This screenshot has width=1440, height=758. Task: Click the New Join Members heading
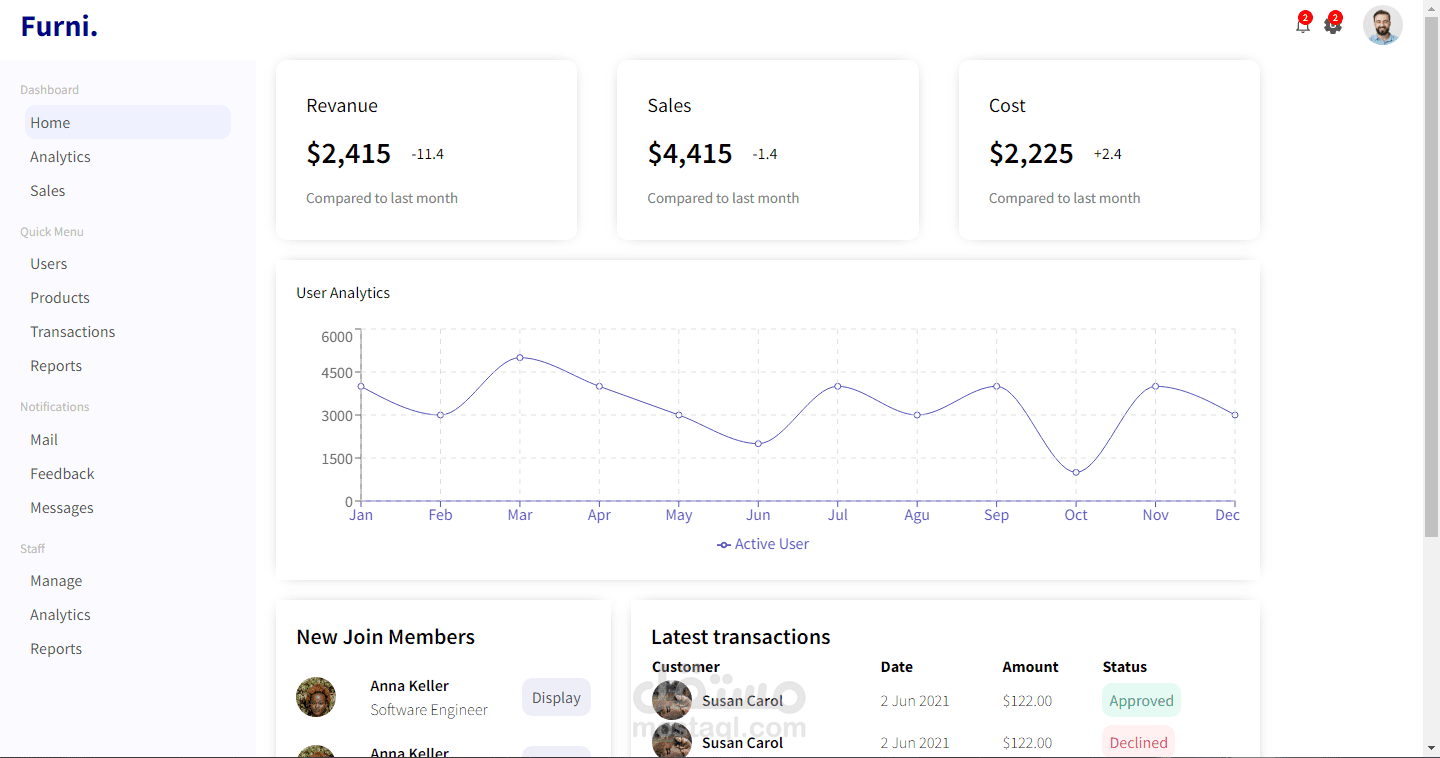coord(385,637)
